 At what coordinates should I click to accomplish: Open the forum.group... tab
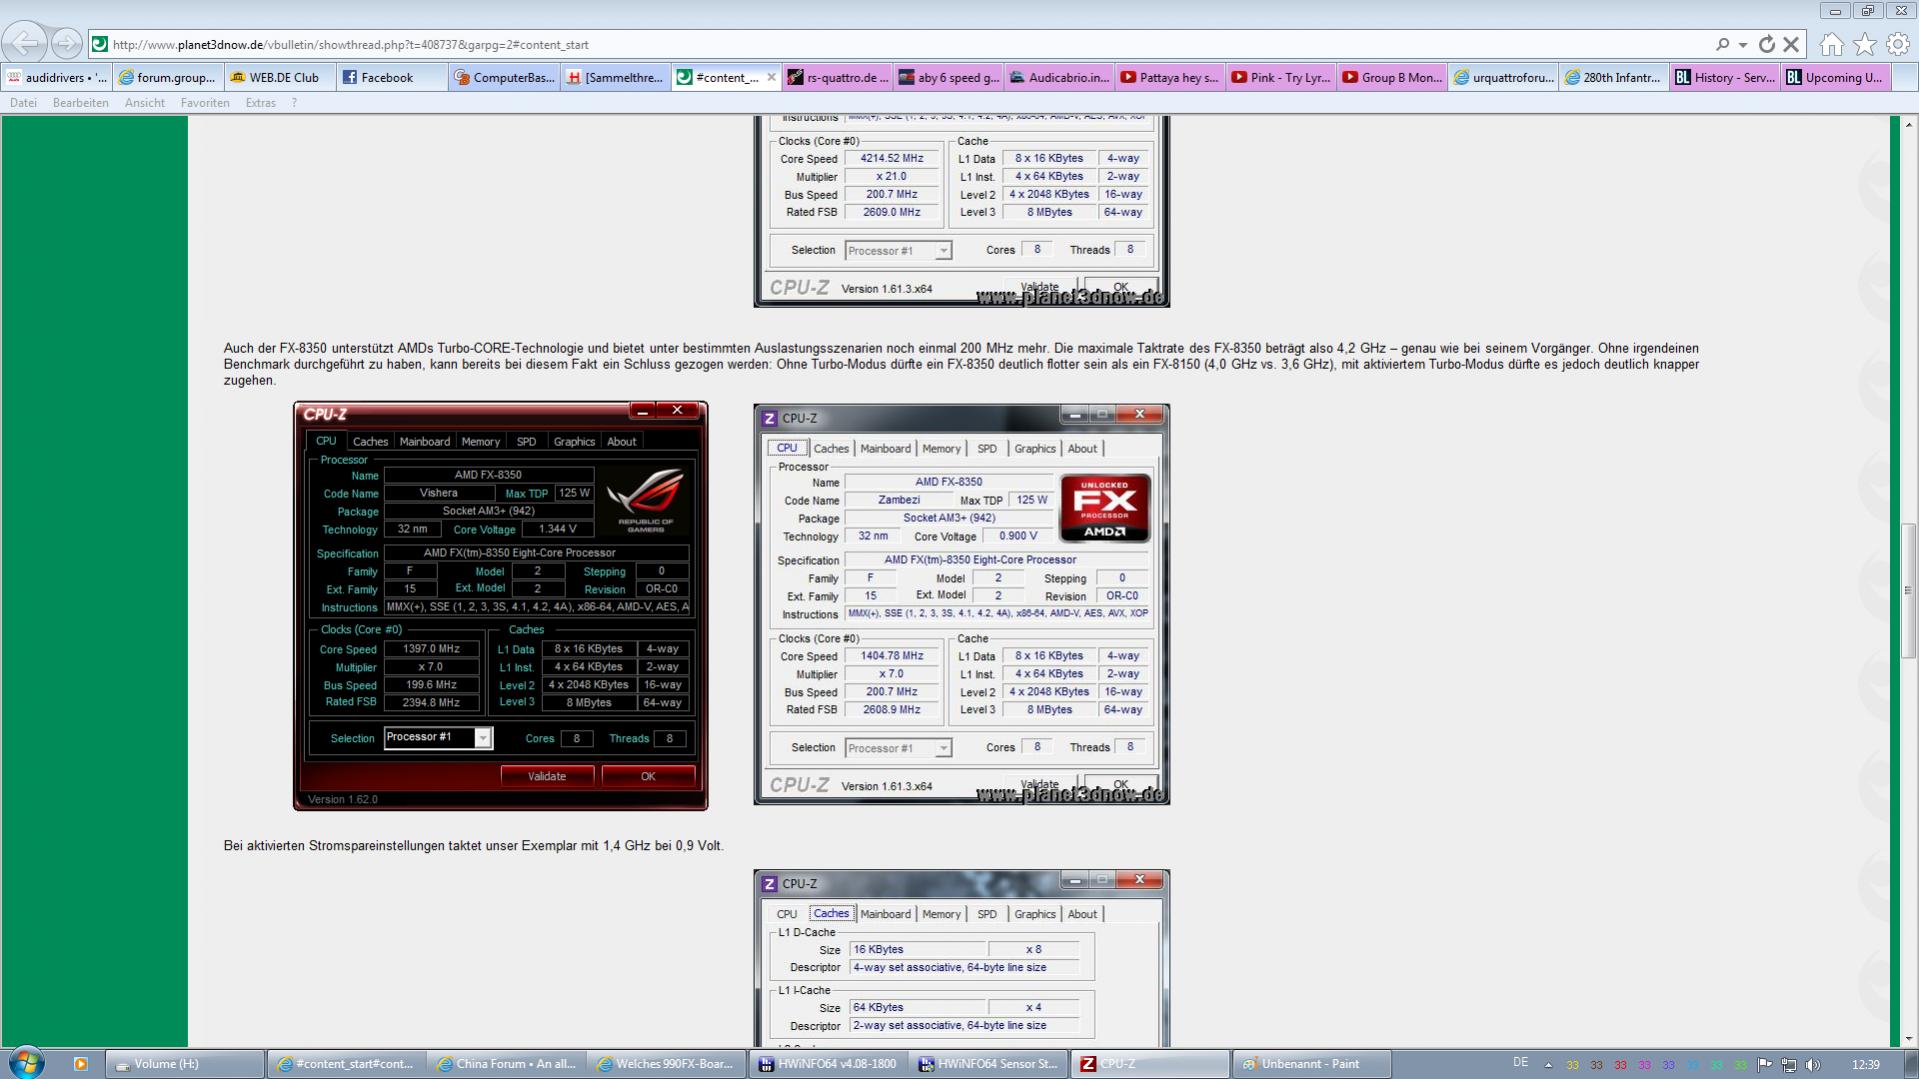[168, 77]
